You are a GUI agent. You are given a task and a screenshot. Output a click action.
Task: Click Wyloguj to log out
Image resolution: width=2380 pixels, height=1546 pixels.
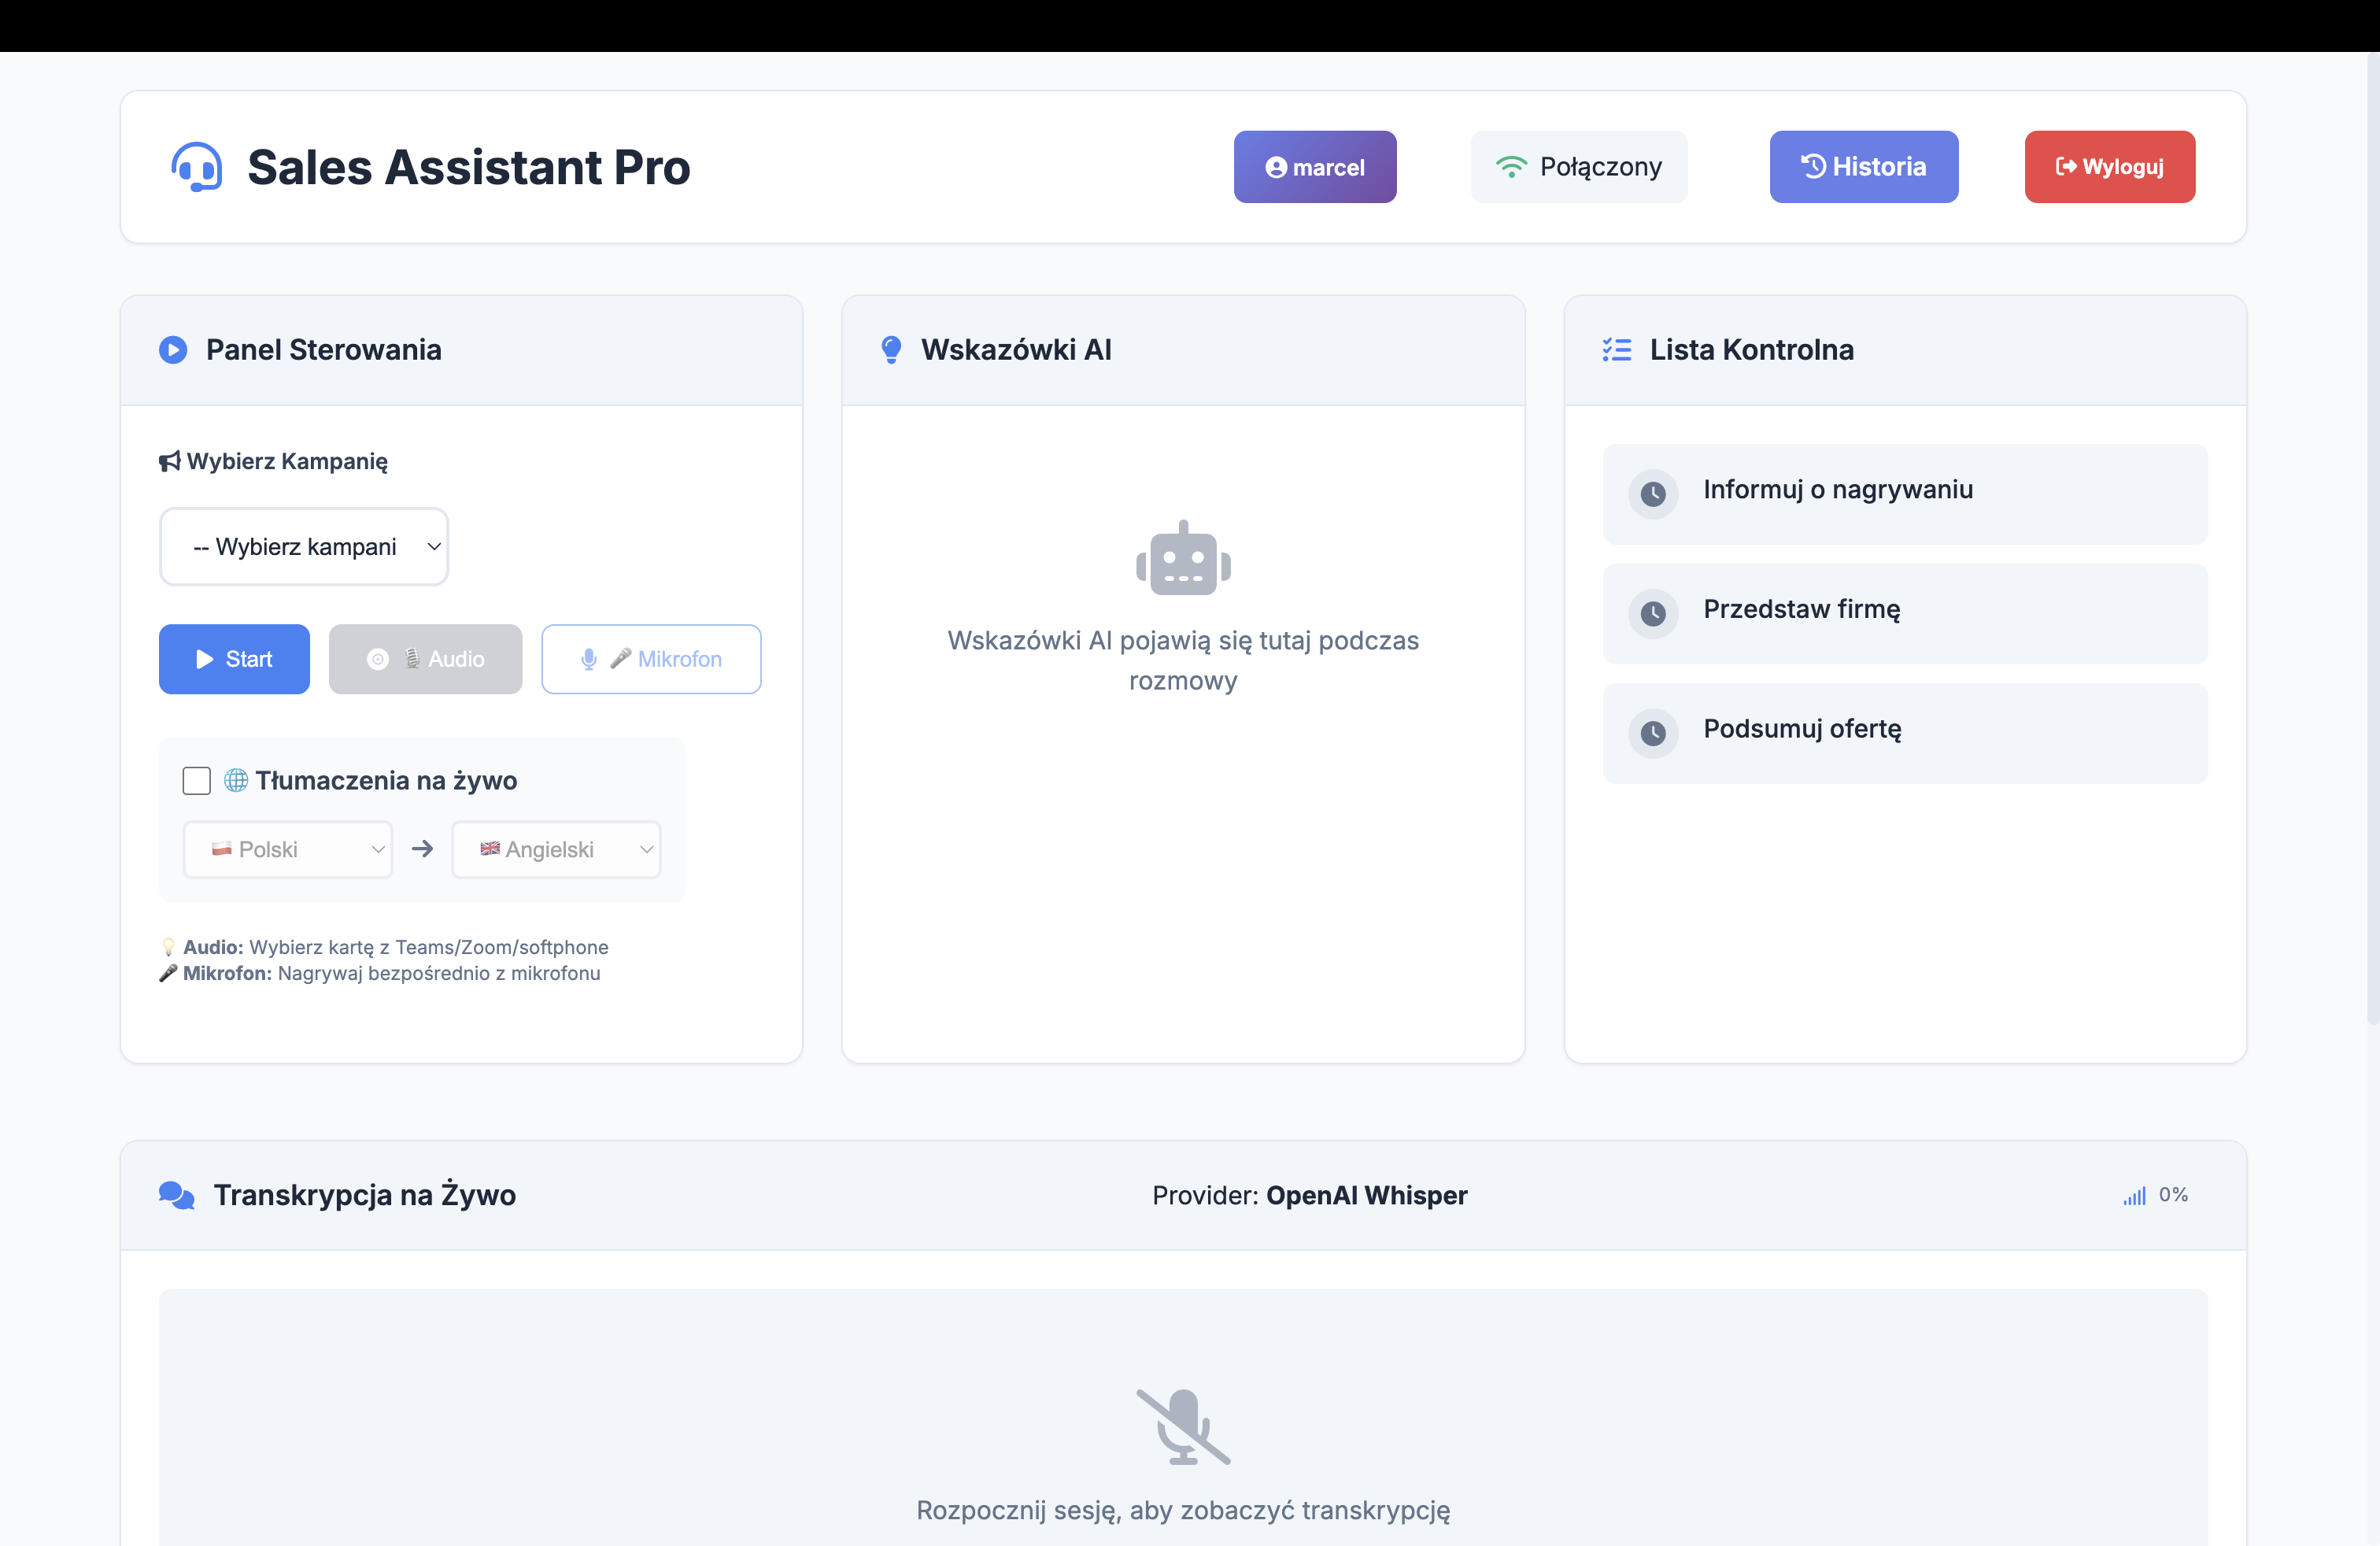[x=2109, y=167]
